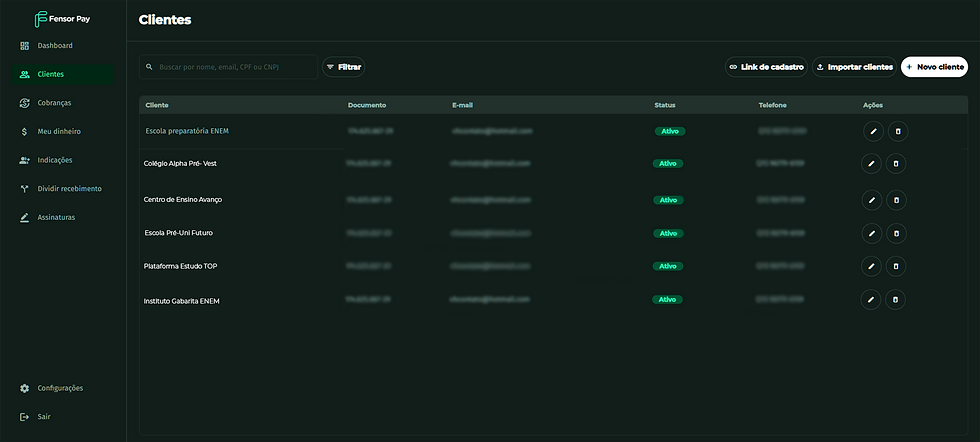Click the Status column header
This screenshot has height=442, width=980.
(665, 105)
